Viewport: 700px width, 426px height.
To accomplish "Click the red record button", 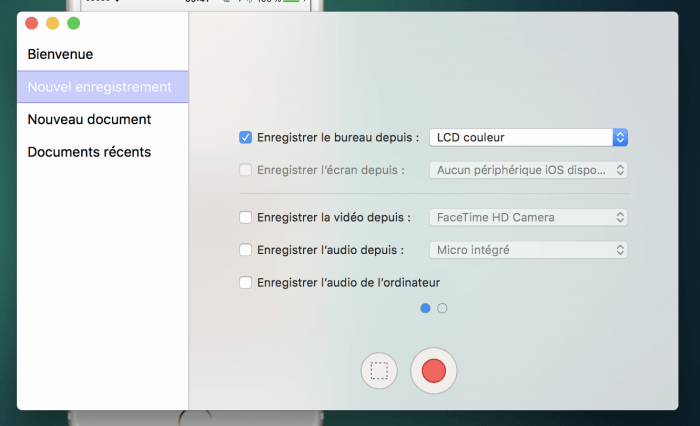I will tap(433, 371).
